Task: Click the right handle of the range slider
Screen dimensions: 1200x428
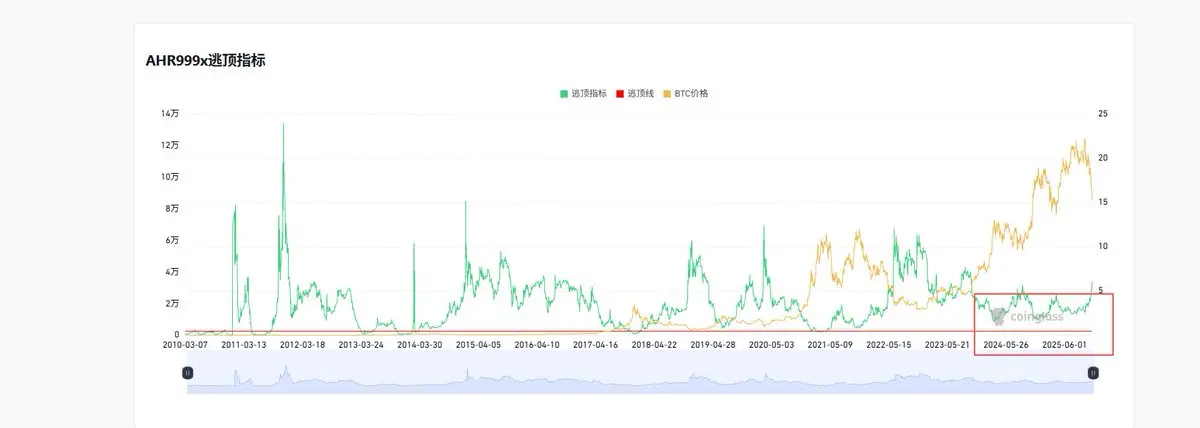Action: [x=1093, y=372]
